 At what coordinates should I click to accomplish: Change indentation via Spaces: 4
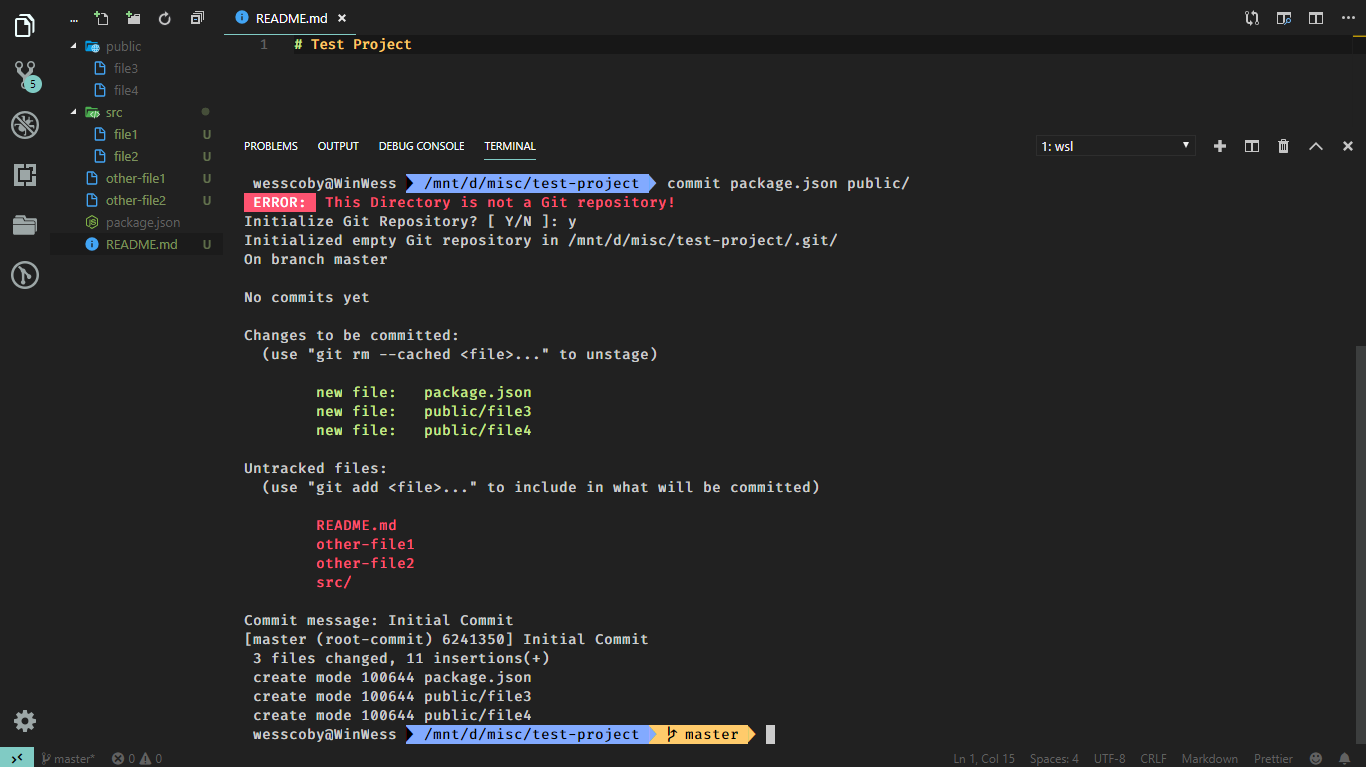click(x=1054, y=758)
